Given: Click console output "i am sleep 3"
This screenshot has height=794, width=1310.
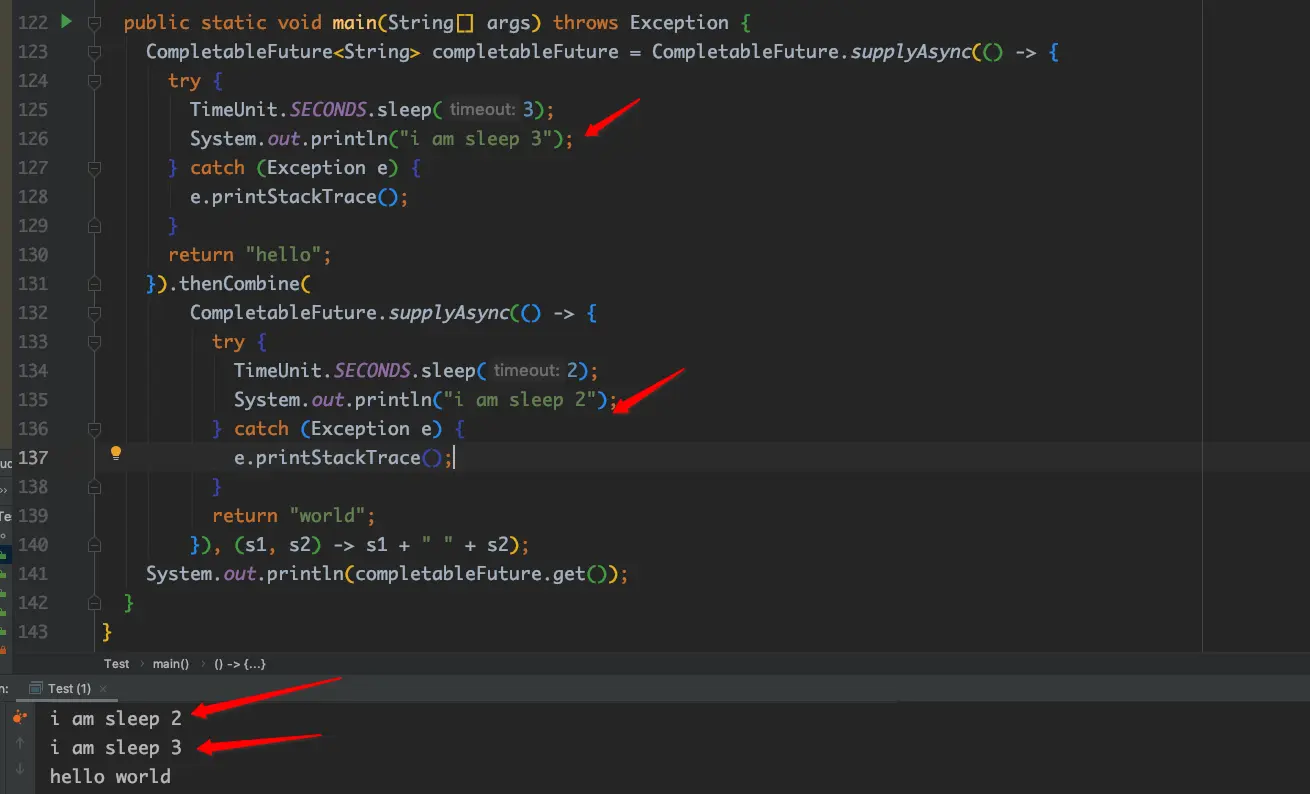Looking at the screenshot, I should pyautogui.click(x=116, y=746).
